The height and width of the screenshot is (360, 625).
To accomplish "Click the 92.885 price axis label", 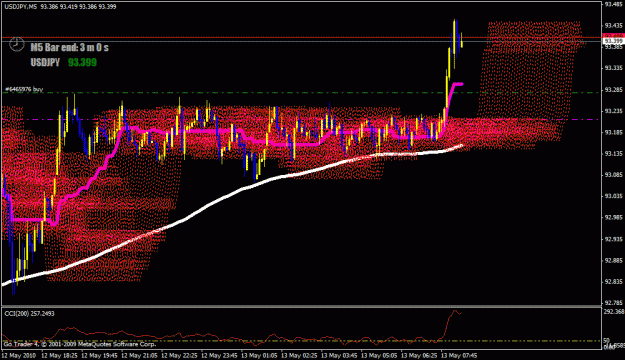I will point(613,260).
